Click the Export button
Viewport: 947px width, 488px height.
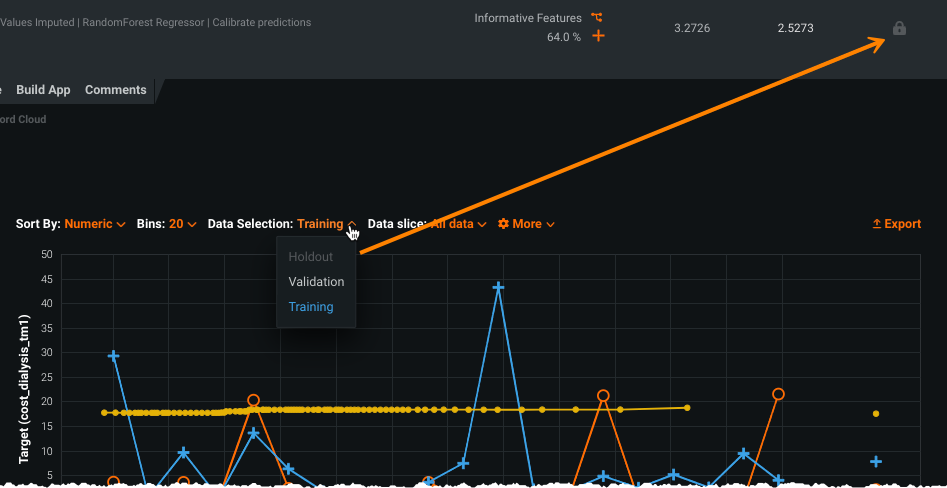897,224
